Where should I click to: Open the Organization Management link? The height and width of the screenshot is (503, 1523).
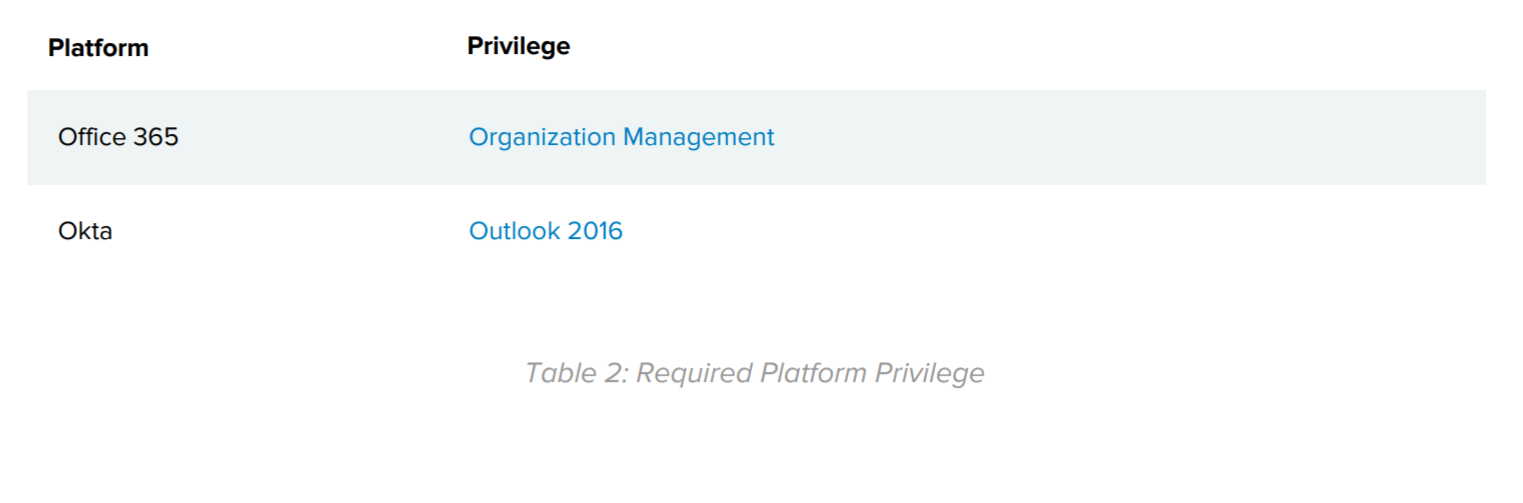point(621,137)
